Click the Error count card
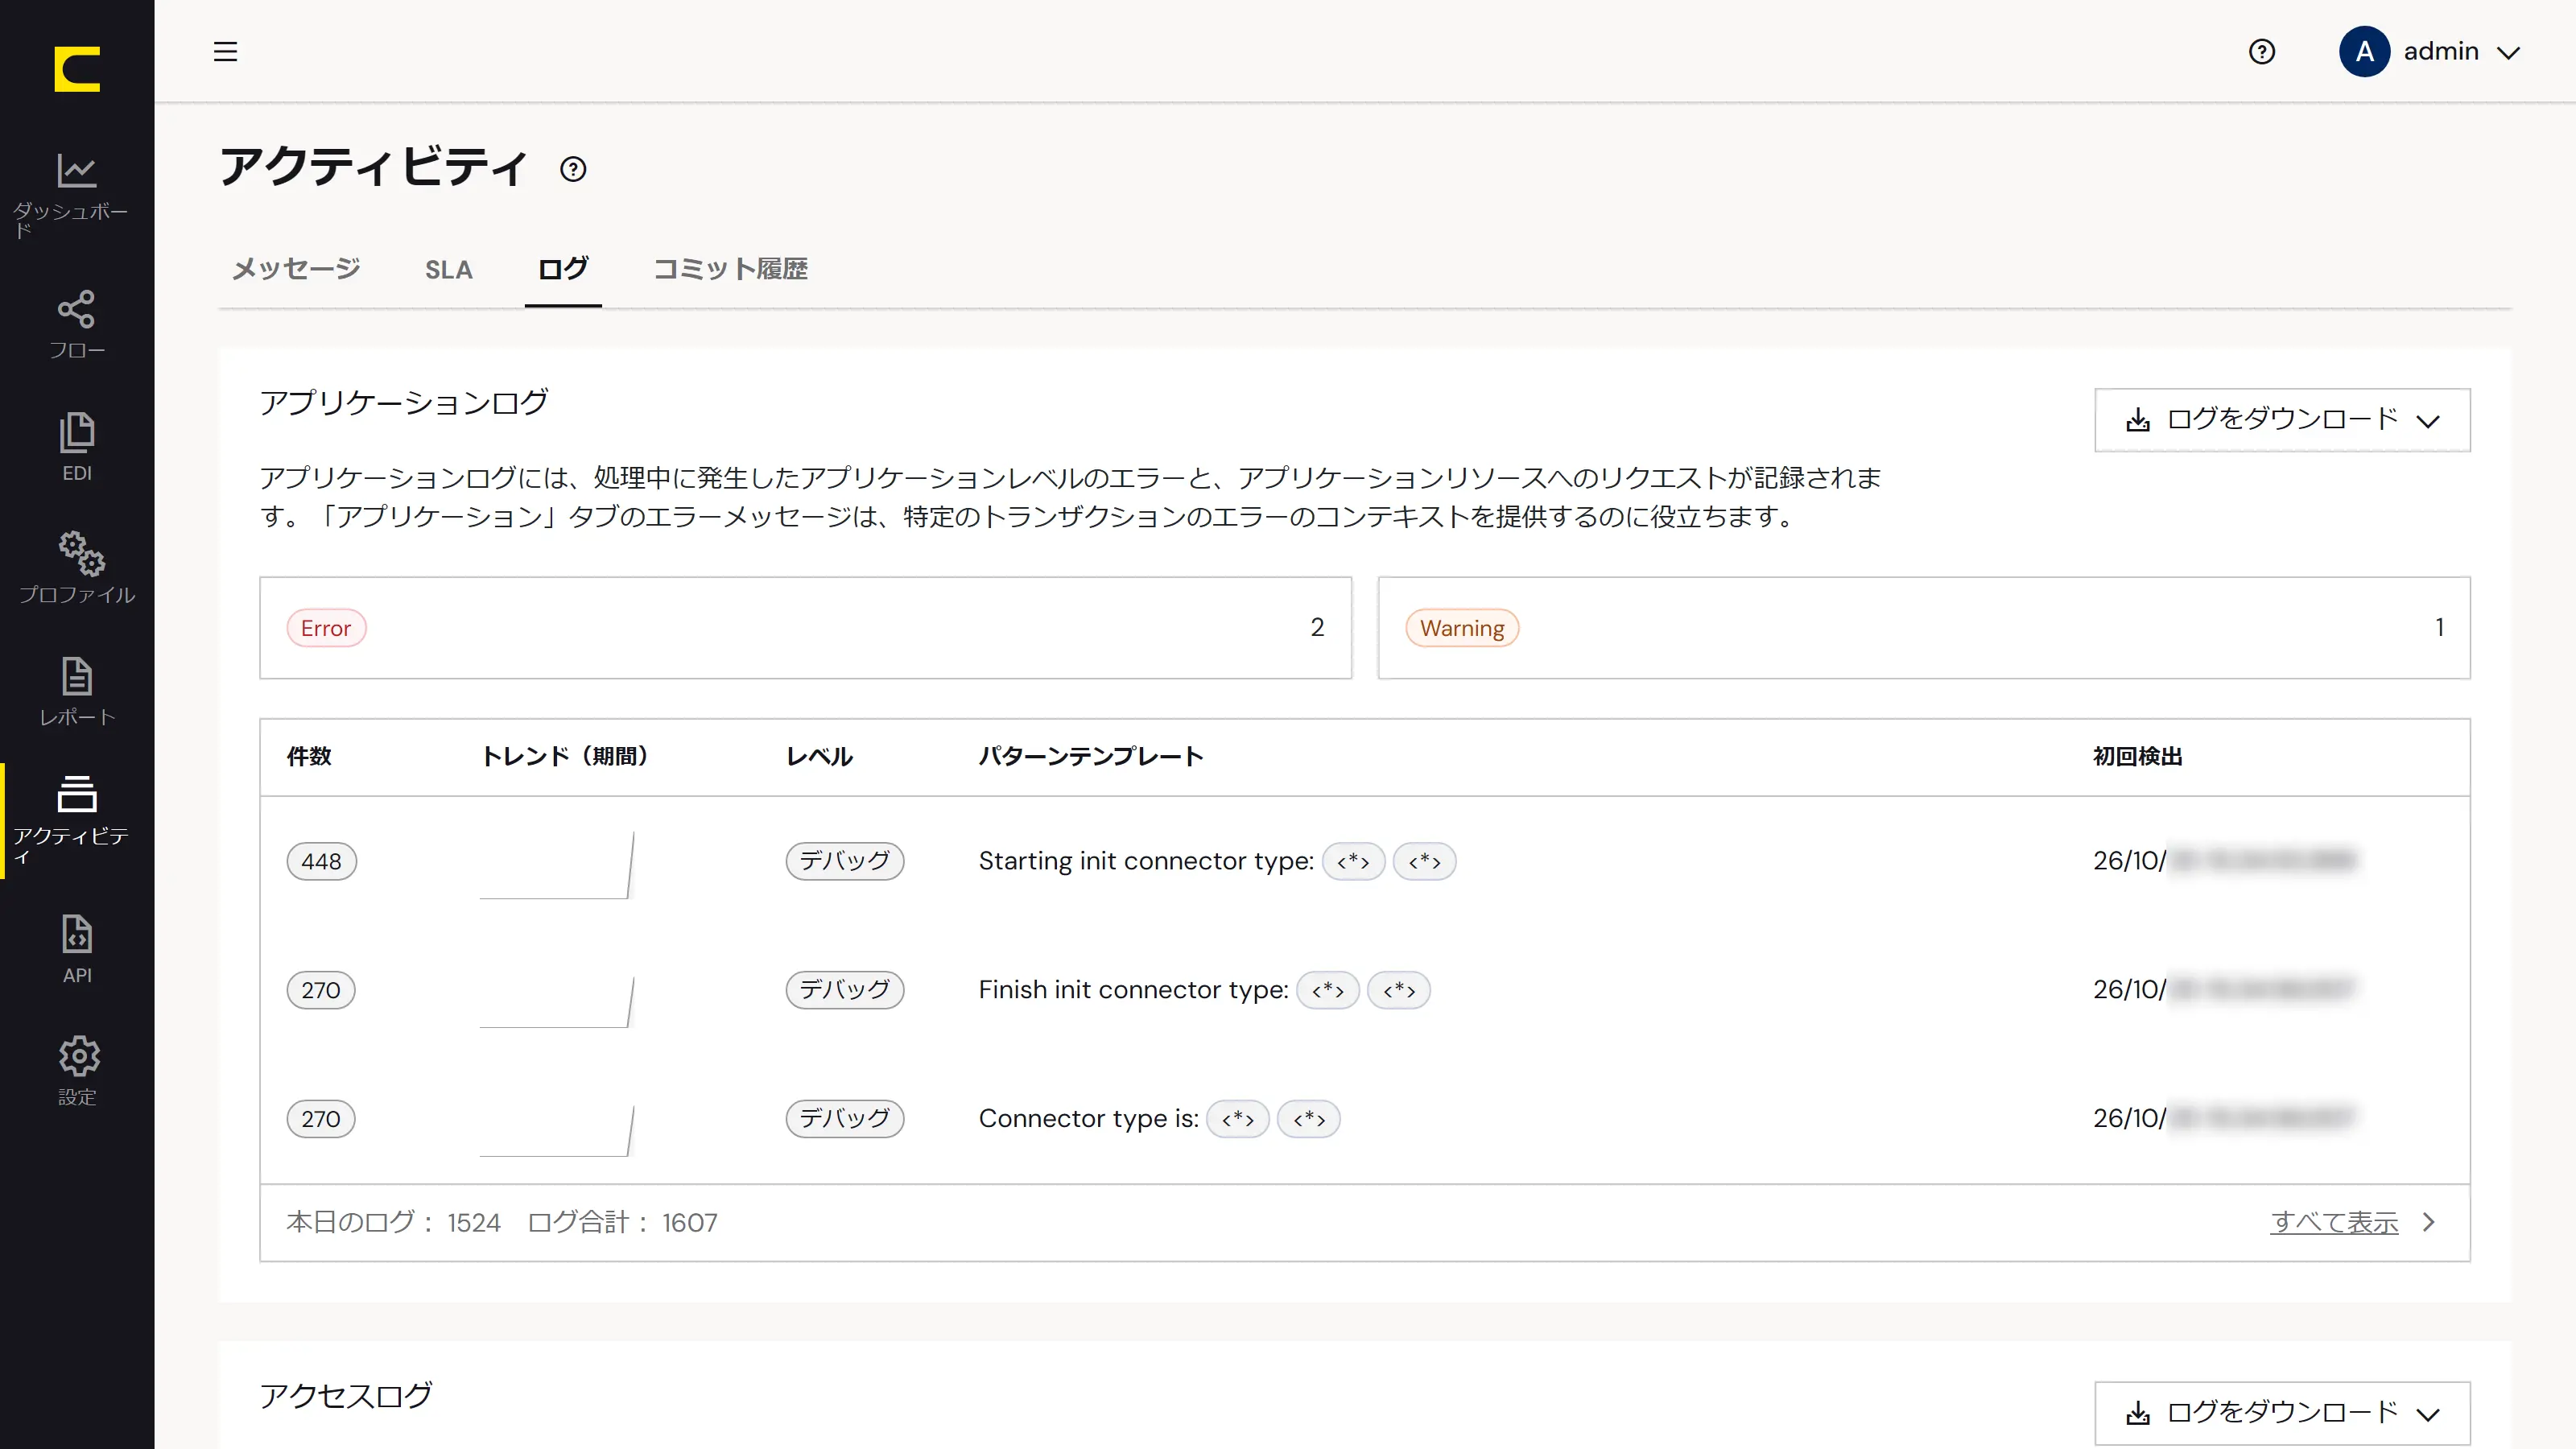Viewport: 2576px width, 1449px height. [805, 628]
